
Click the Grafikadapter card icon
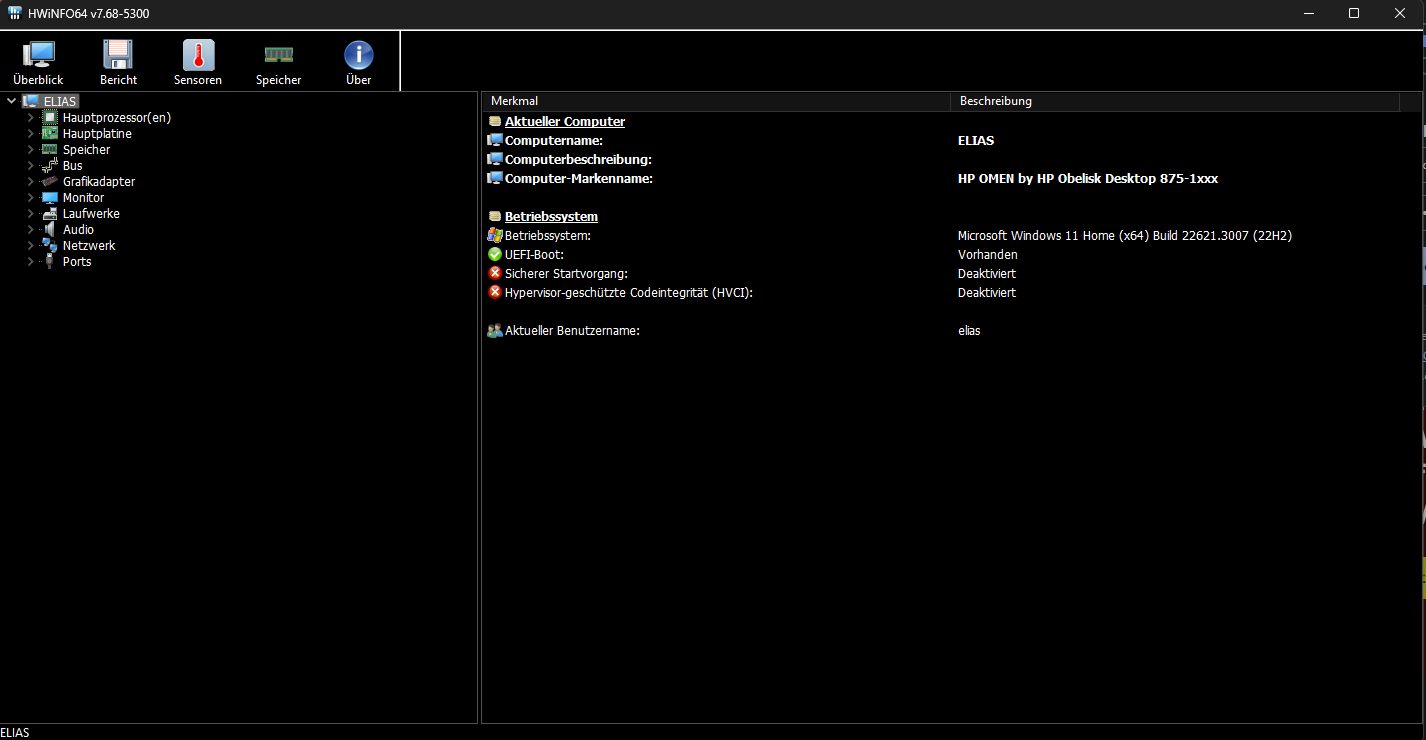pos(49,181)
